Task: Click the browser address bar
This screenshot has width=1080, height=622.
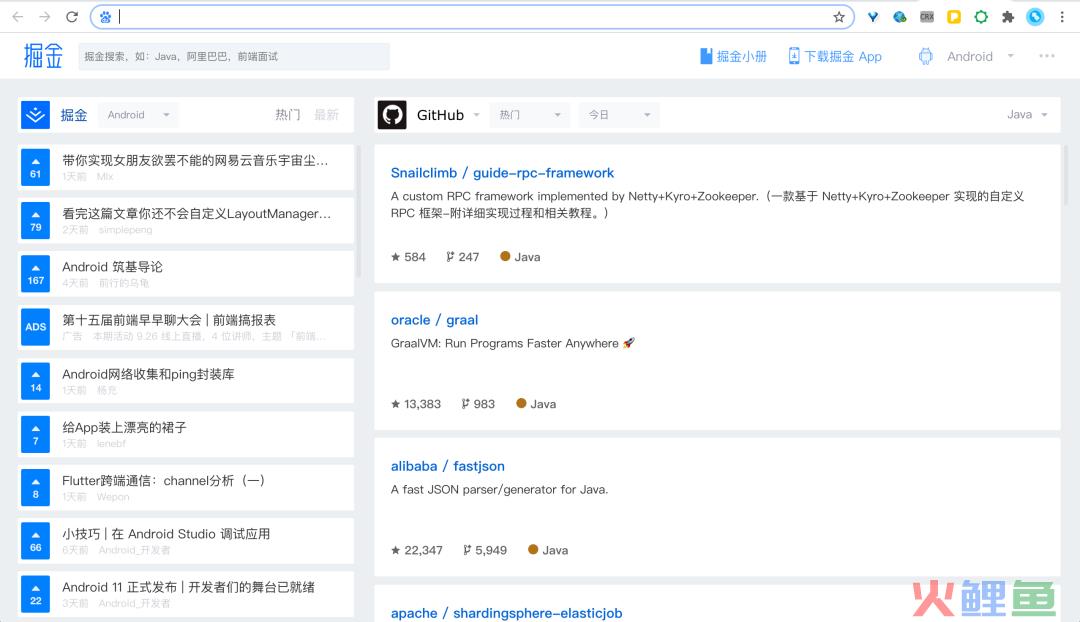Action: click(x=472, y=17)
